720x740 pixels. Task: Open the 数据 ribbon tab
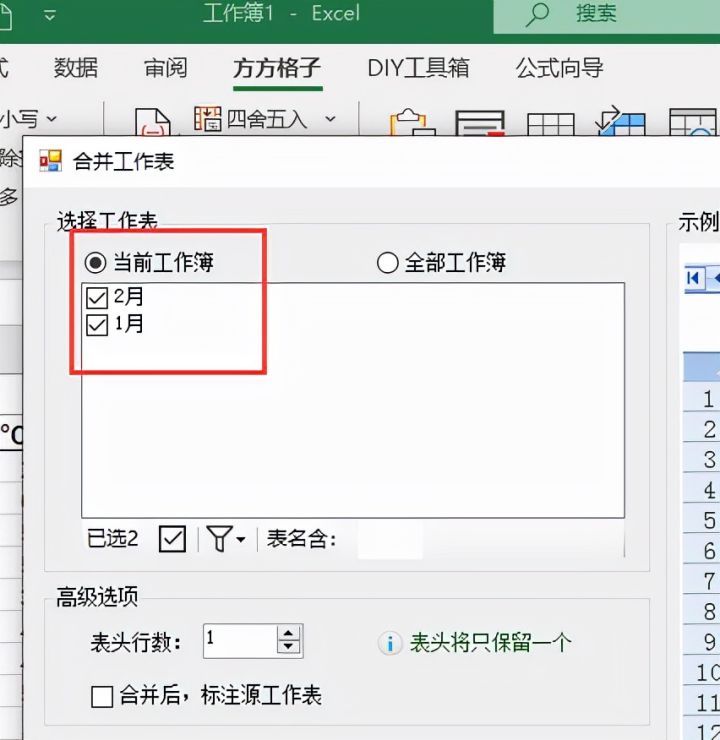[75, 68]
